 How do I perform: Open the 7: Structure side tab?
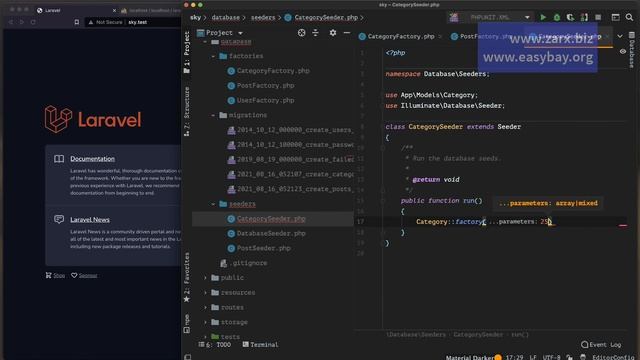(x=187, y=111)
